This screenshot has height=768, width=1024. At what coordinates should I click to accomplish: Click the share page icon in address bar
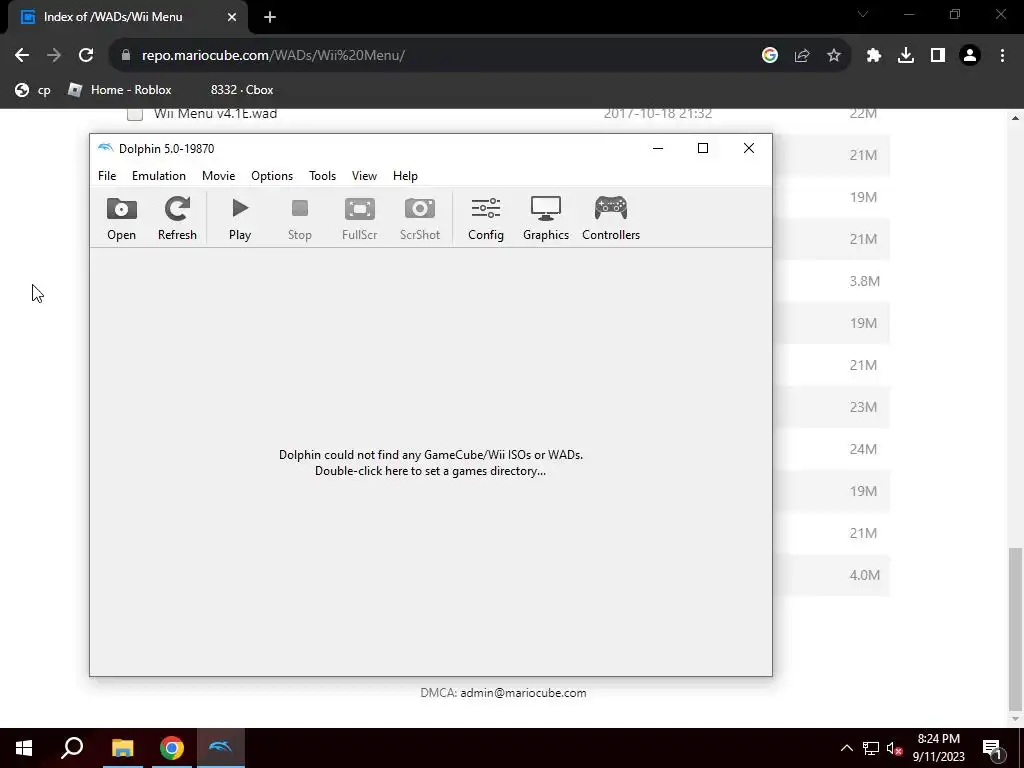point(802,56)
